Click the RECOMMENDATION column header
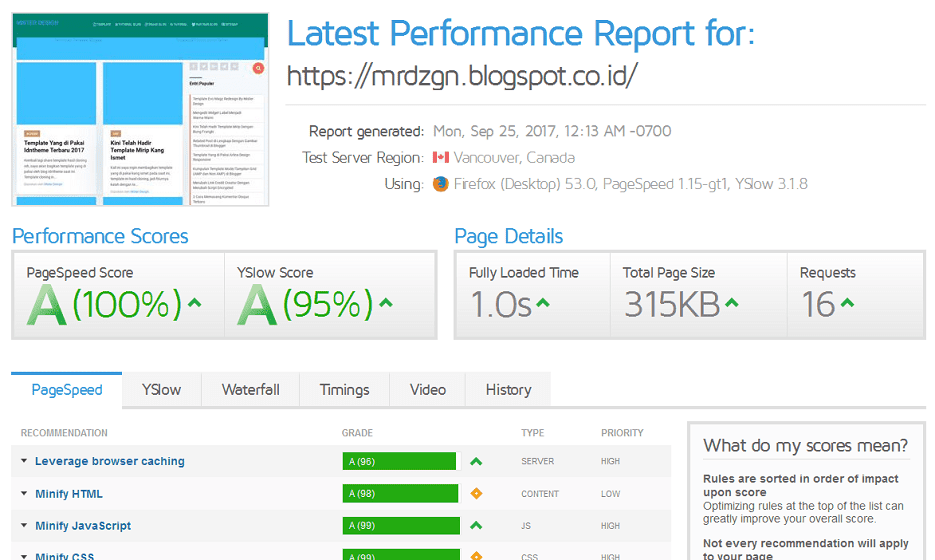This screenshot has width=935, height=560. [x=64, y=433]
